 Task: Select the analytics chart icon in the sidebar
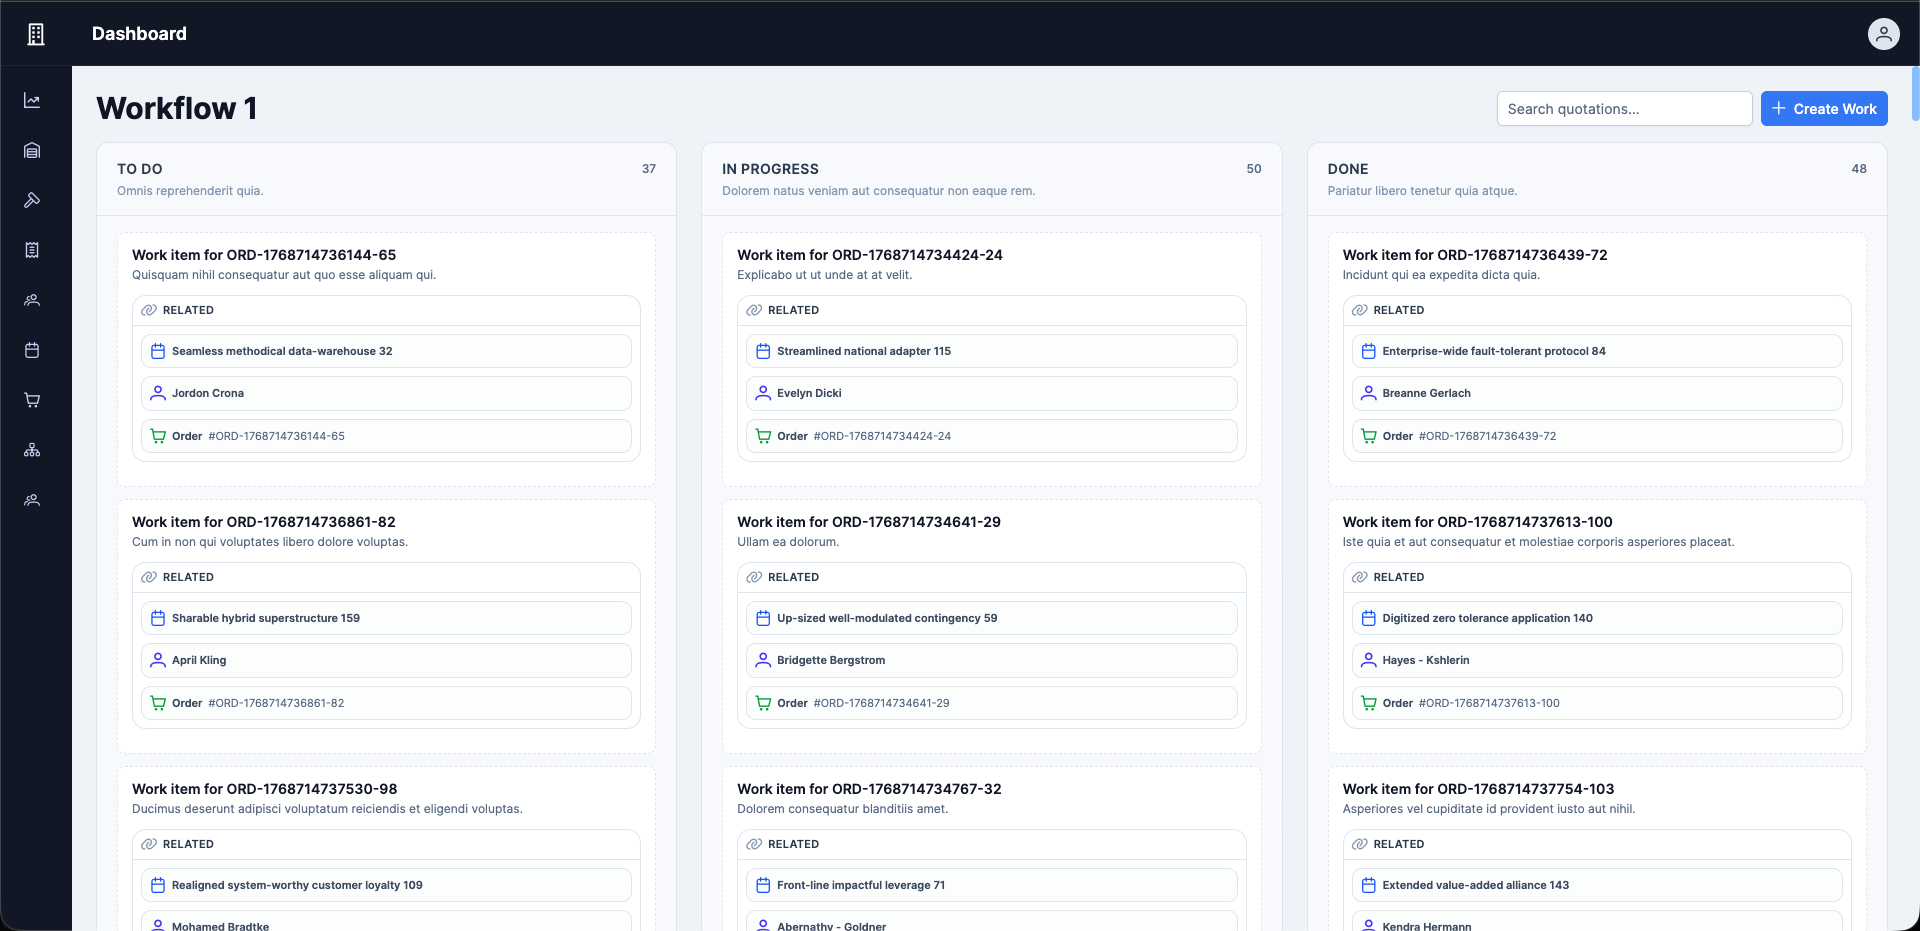(32, 100)
